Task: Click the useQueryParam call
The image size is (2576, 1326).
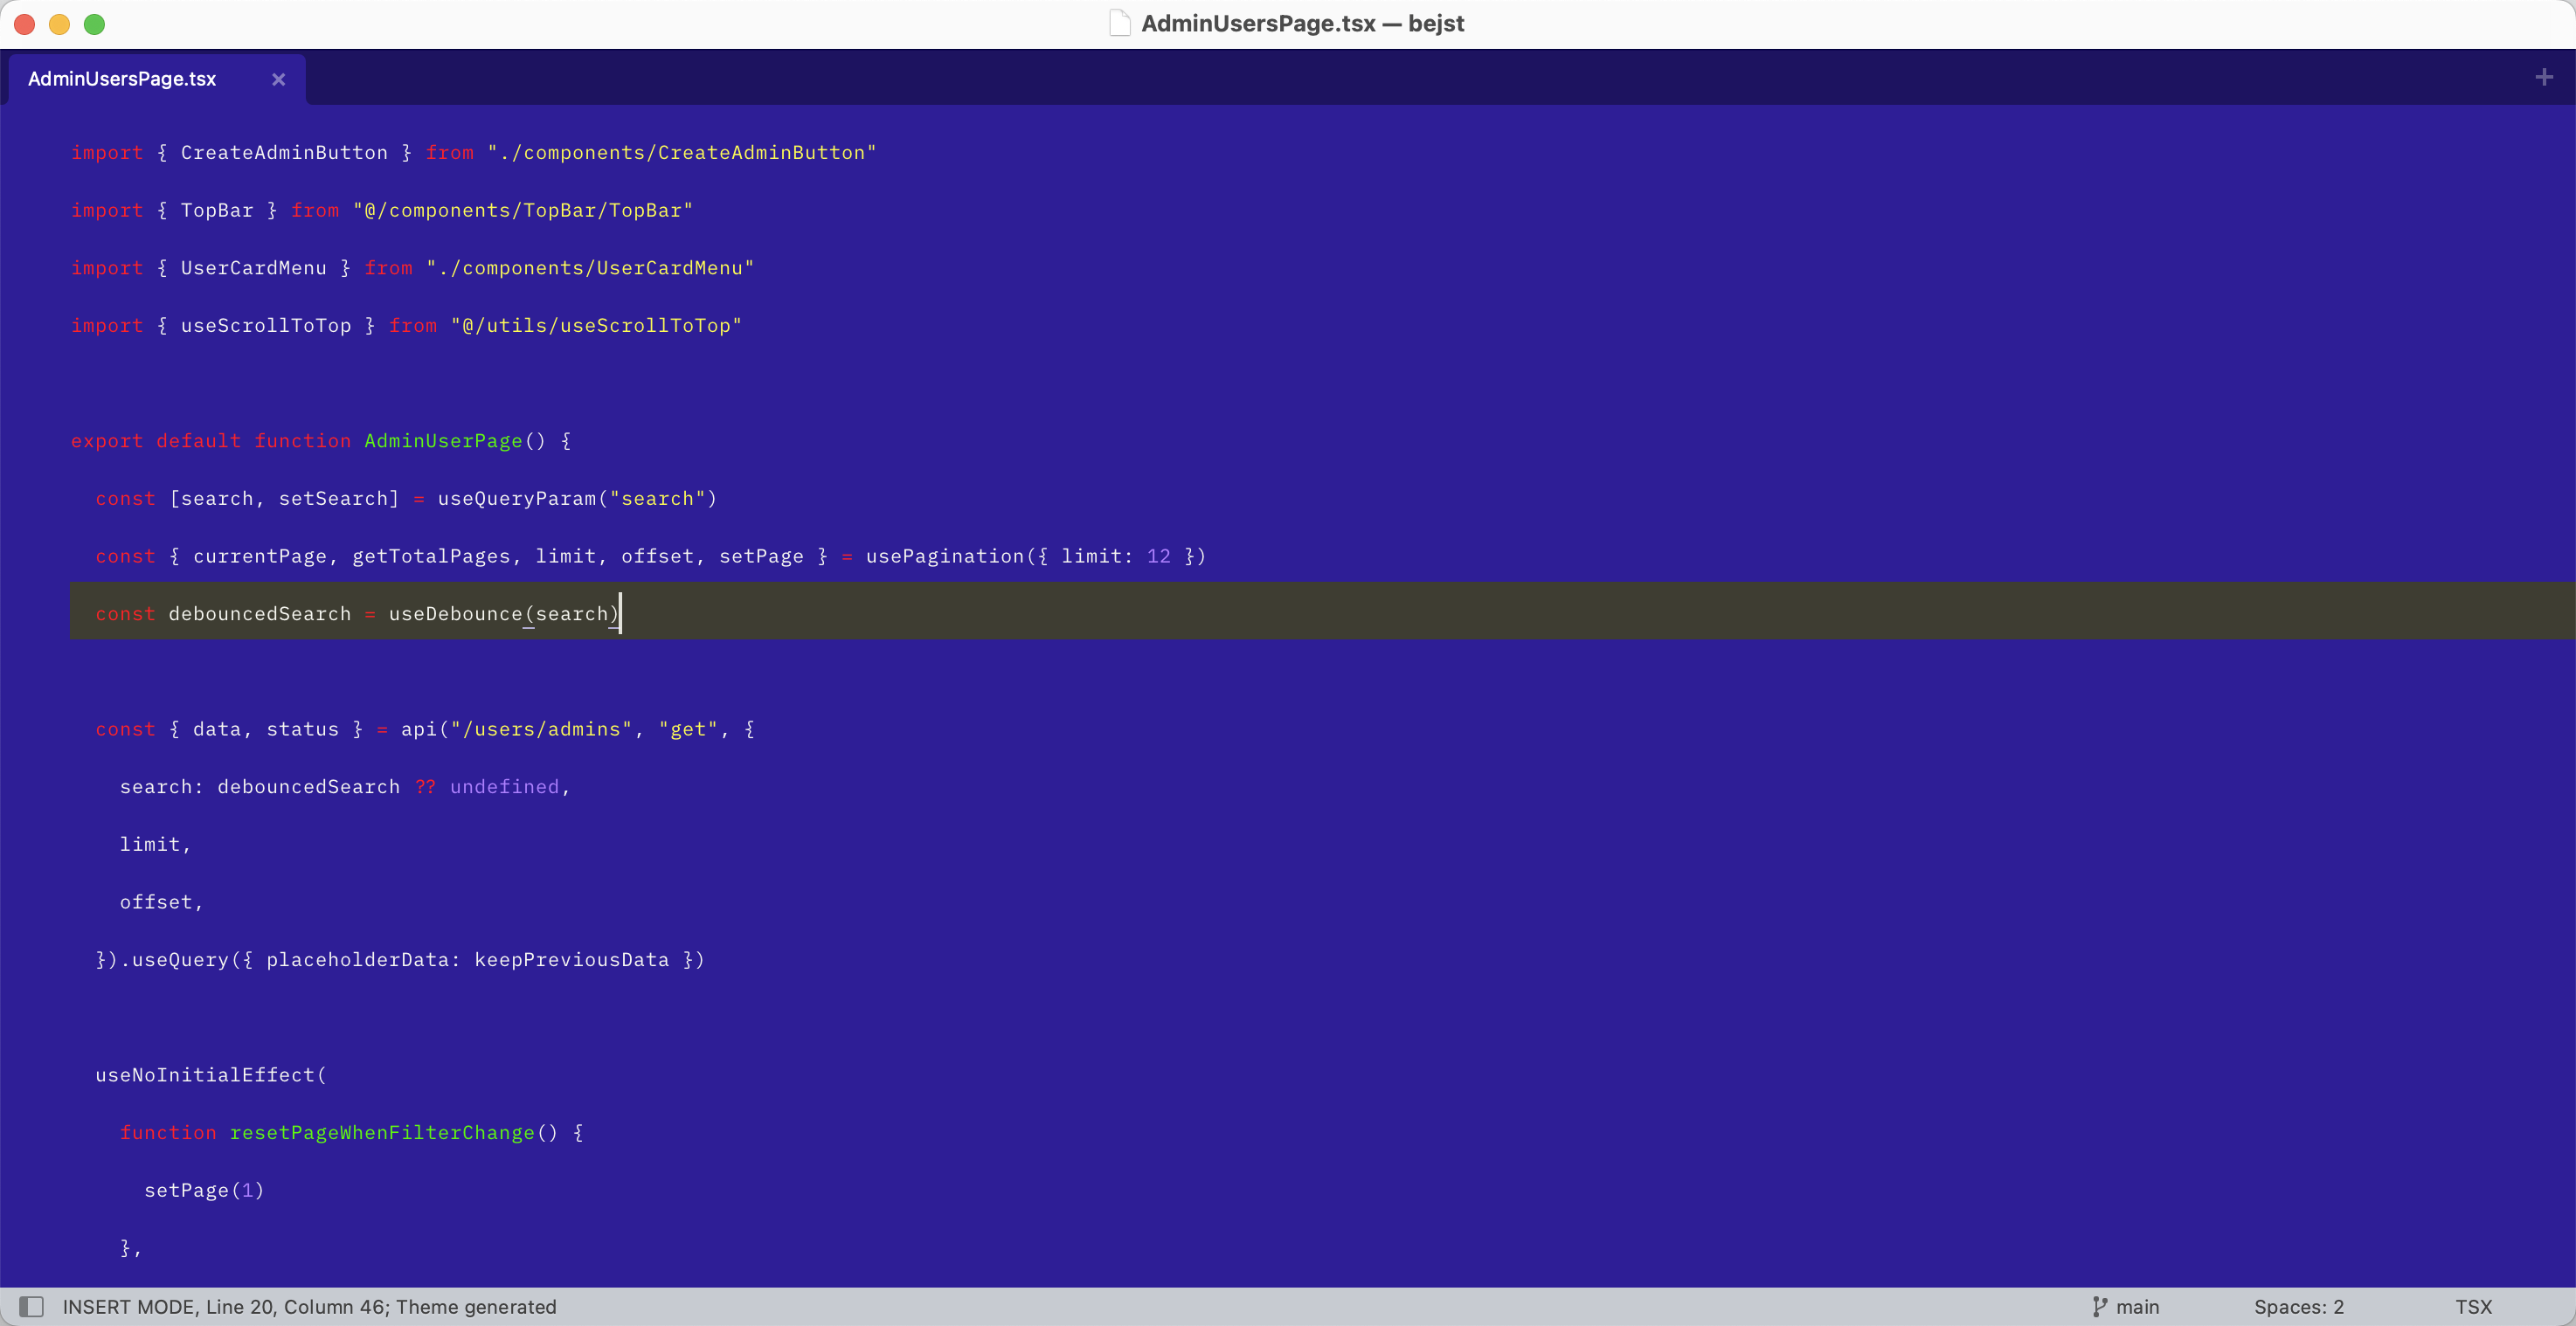Action: pyautogui.click(x=516, y=499)
